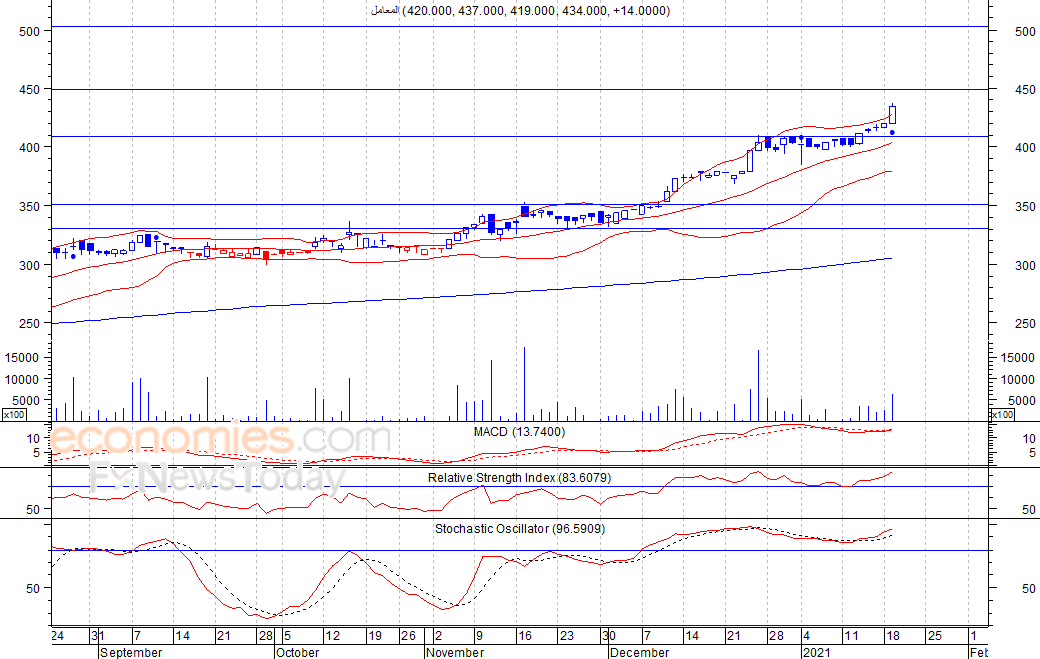Click the 10000 volume label on right axis
Image resolution: width=1040 pixels, height=659 pixels.
point(1018,379)
